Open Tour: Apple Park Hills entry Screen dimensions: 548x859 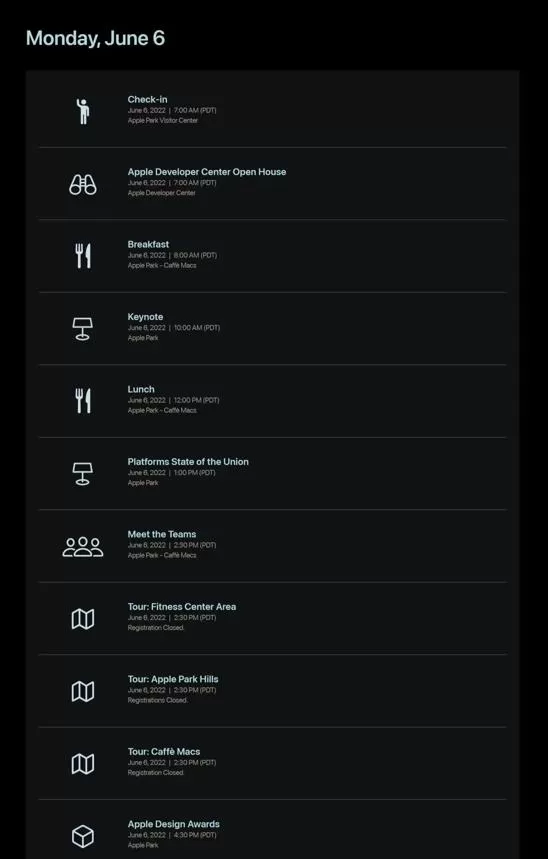coord(173,679)
